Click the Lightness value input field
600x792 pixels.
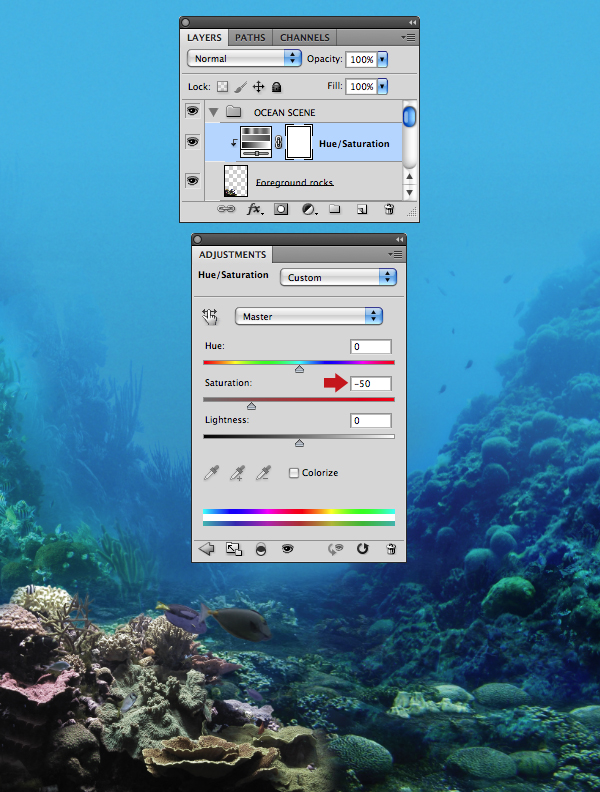371,420
